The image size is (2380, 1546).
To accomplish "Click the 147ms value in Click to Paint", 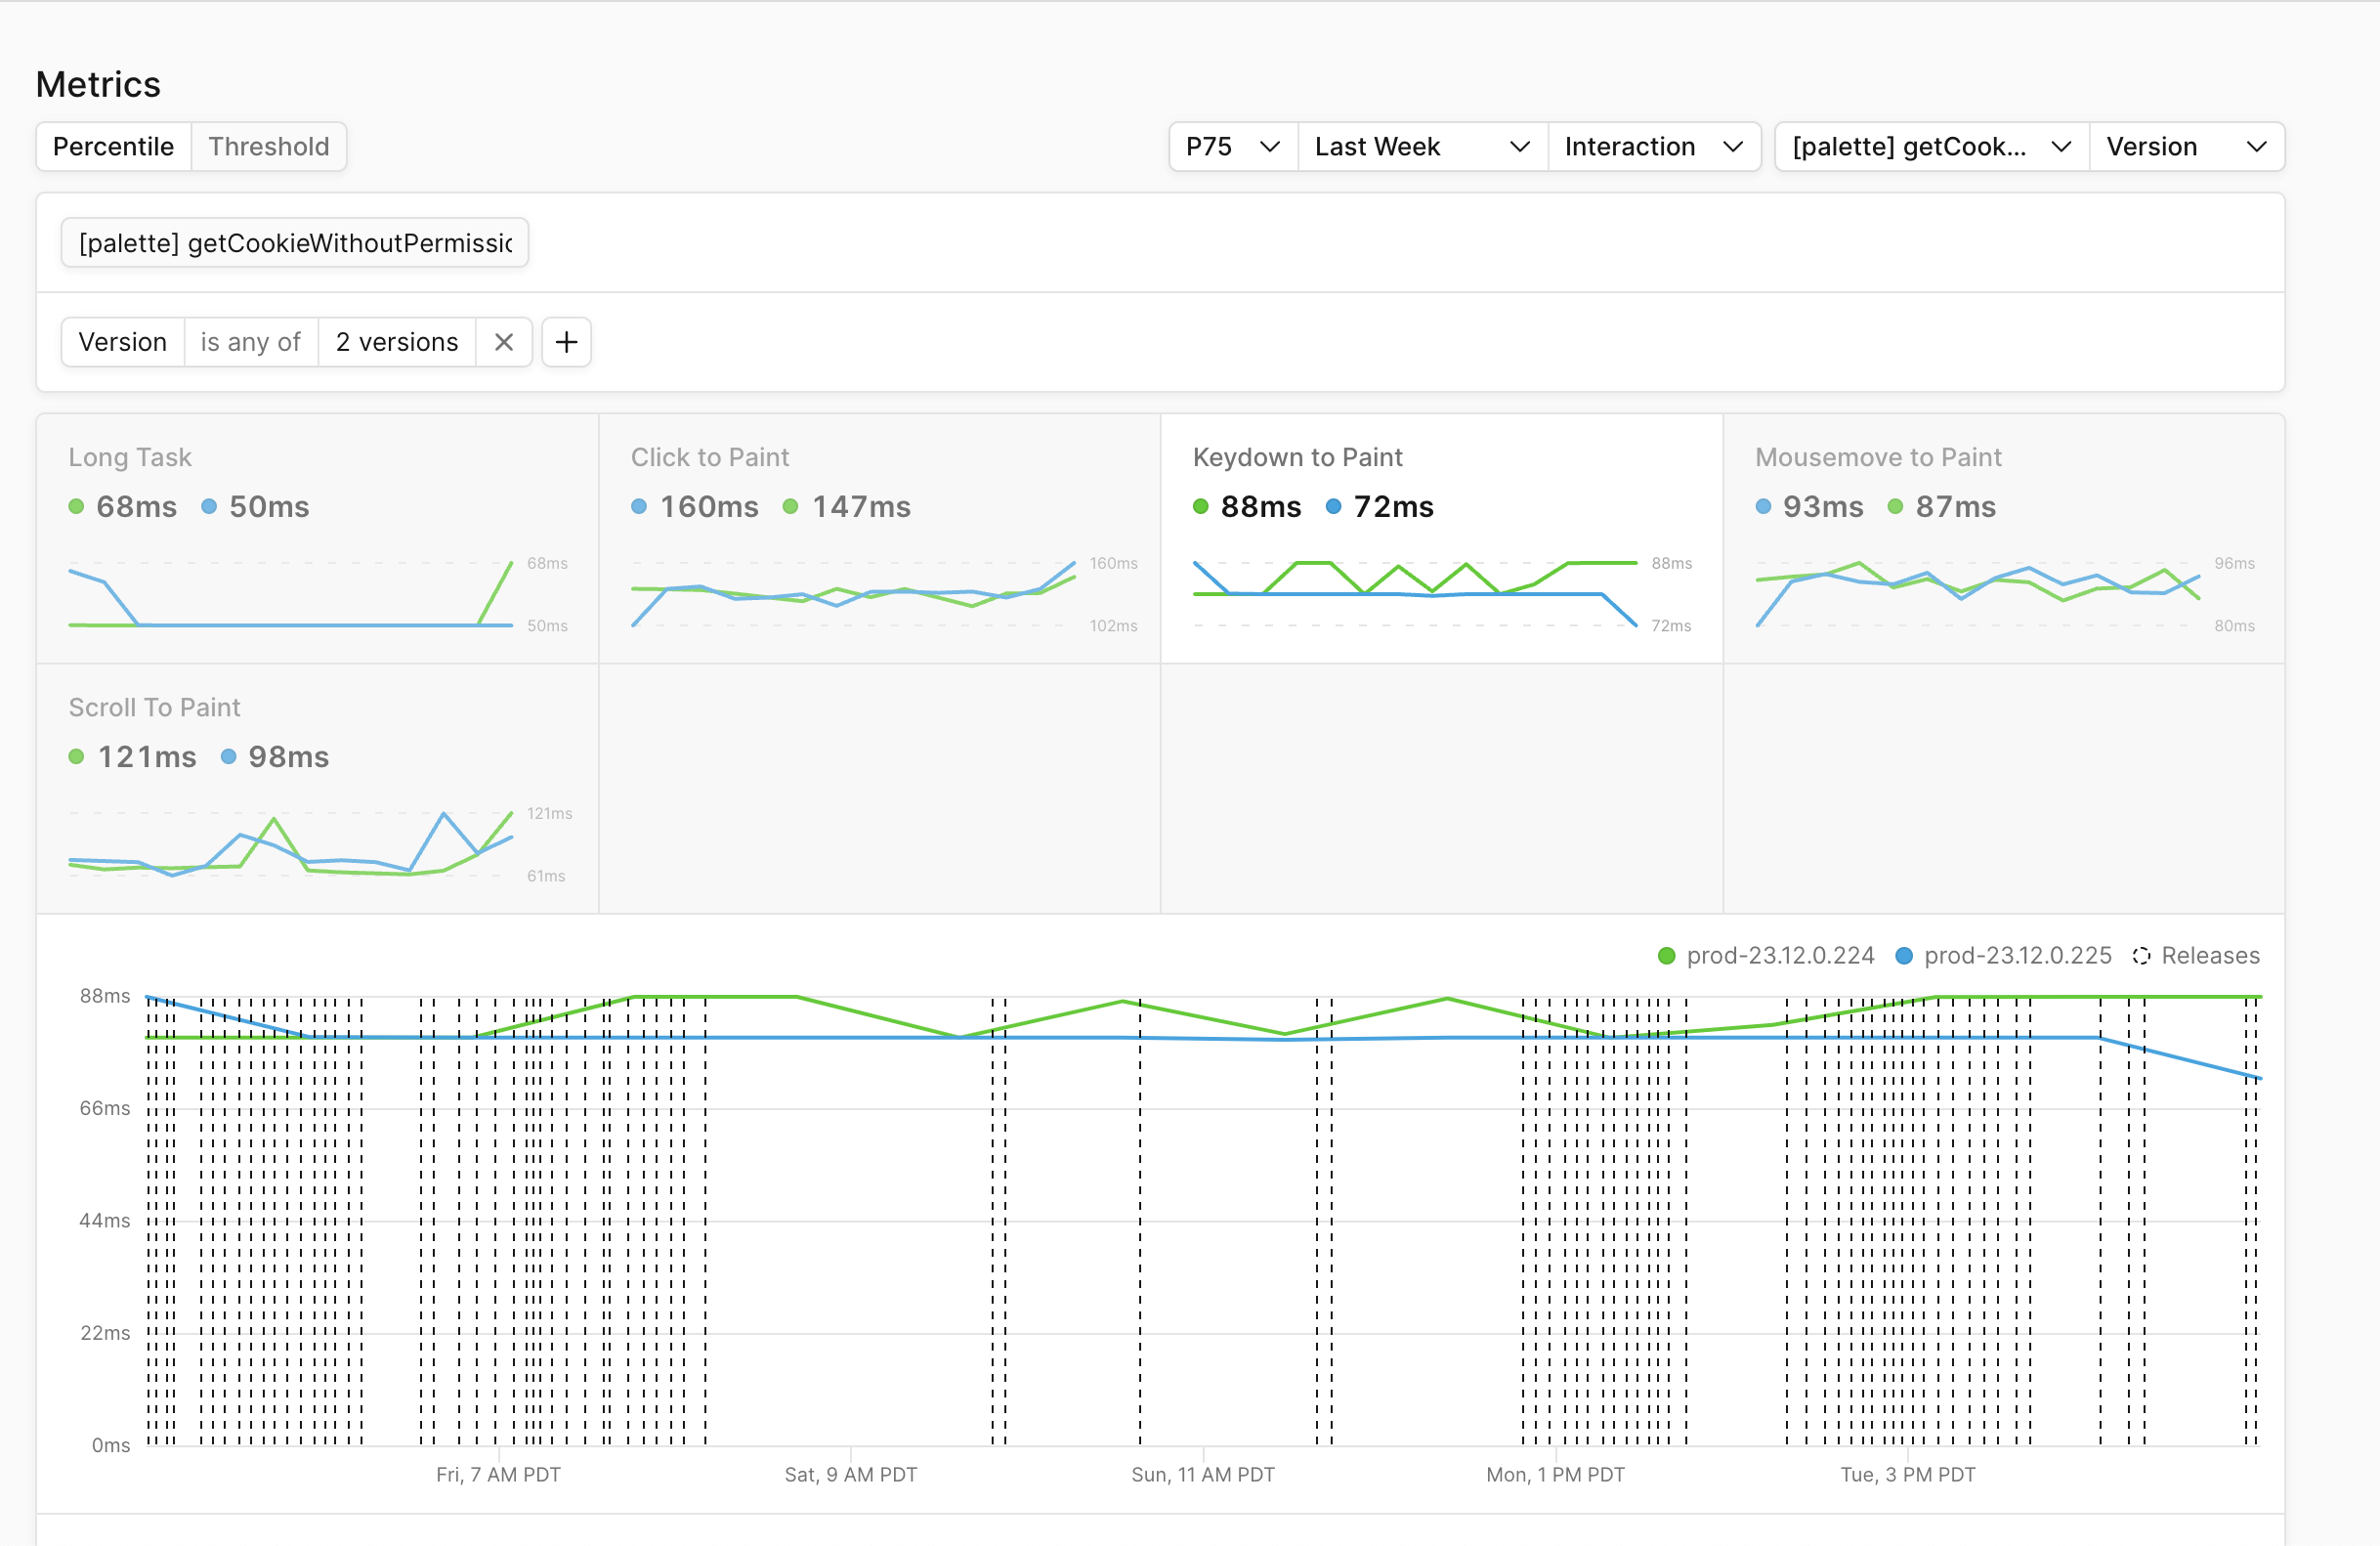I will [861, 507].
